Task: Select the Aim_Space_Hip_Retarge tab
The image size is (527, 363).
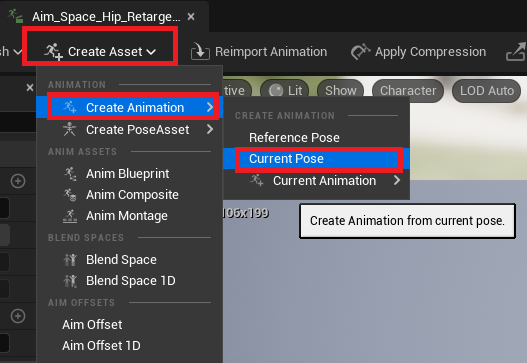Action: 106,16
